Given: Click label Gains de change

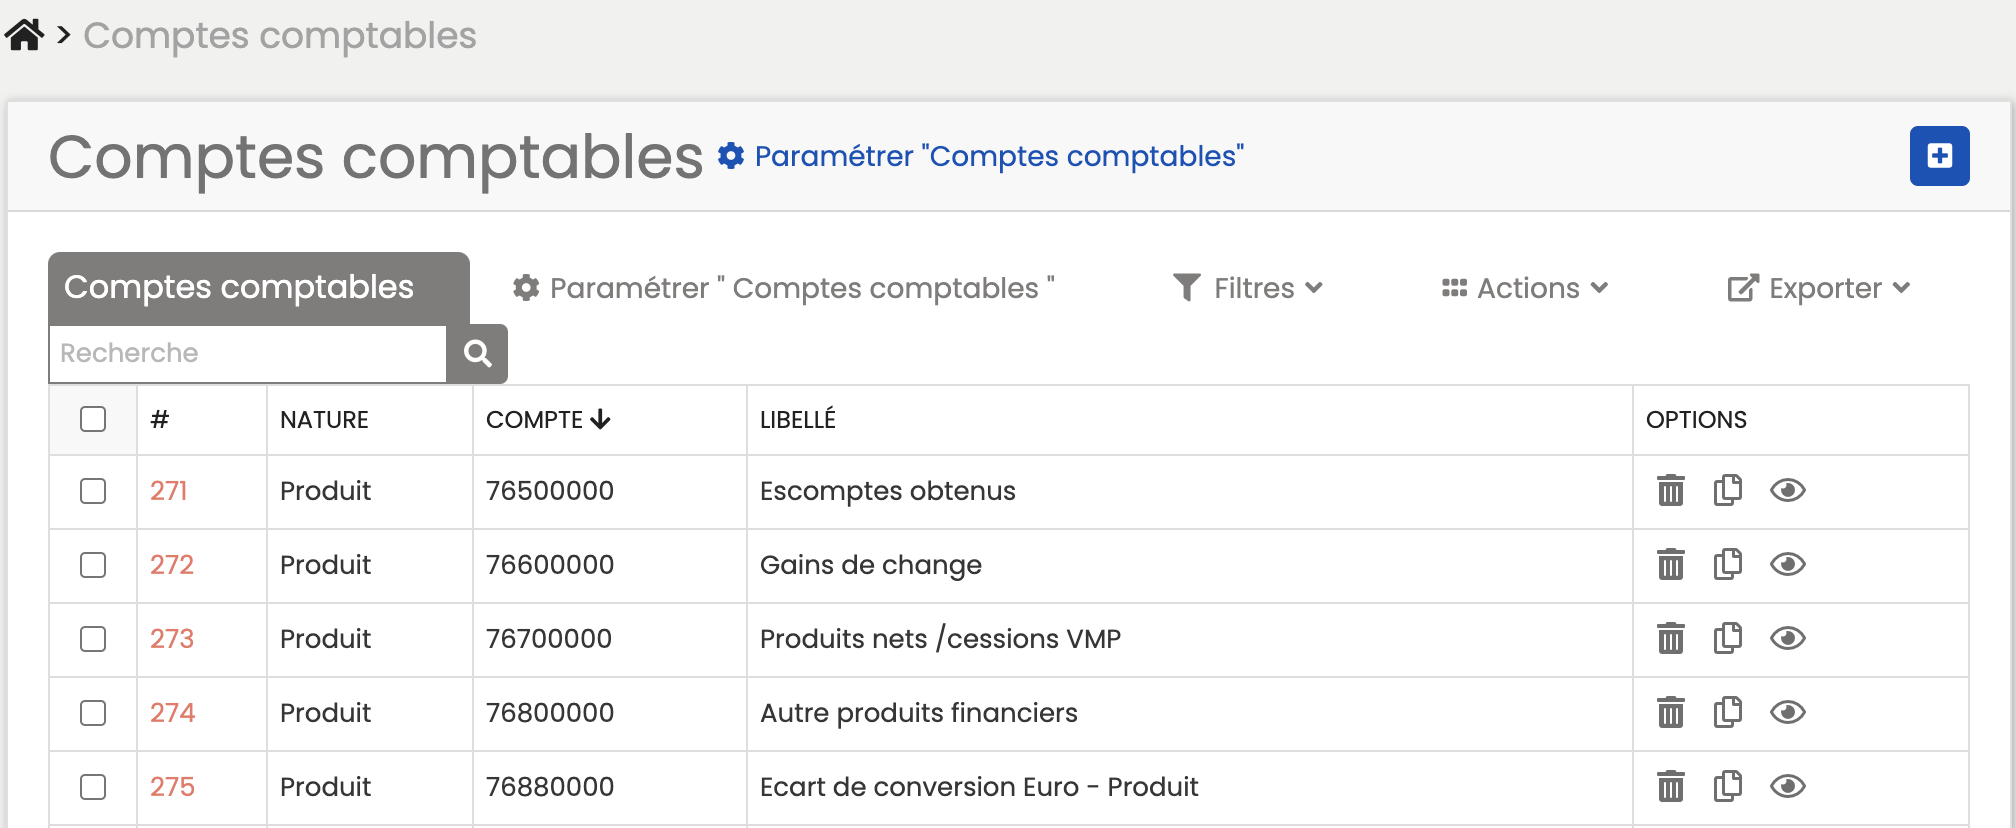Looking at the screenshot, I should pyautogui.click(x=871, y=565).
